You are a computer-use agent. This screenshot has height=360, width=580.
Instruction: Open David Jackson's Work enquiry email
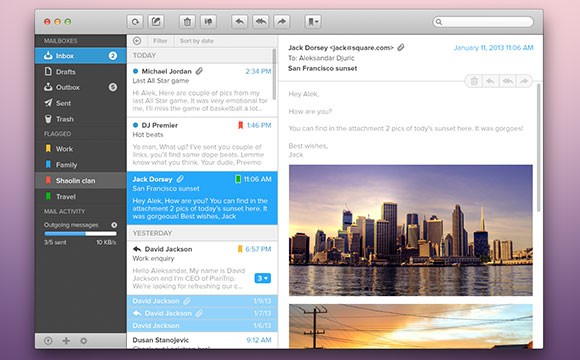[x=202, y=268]
